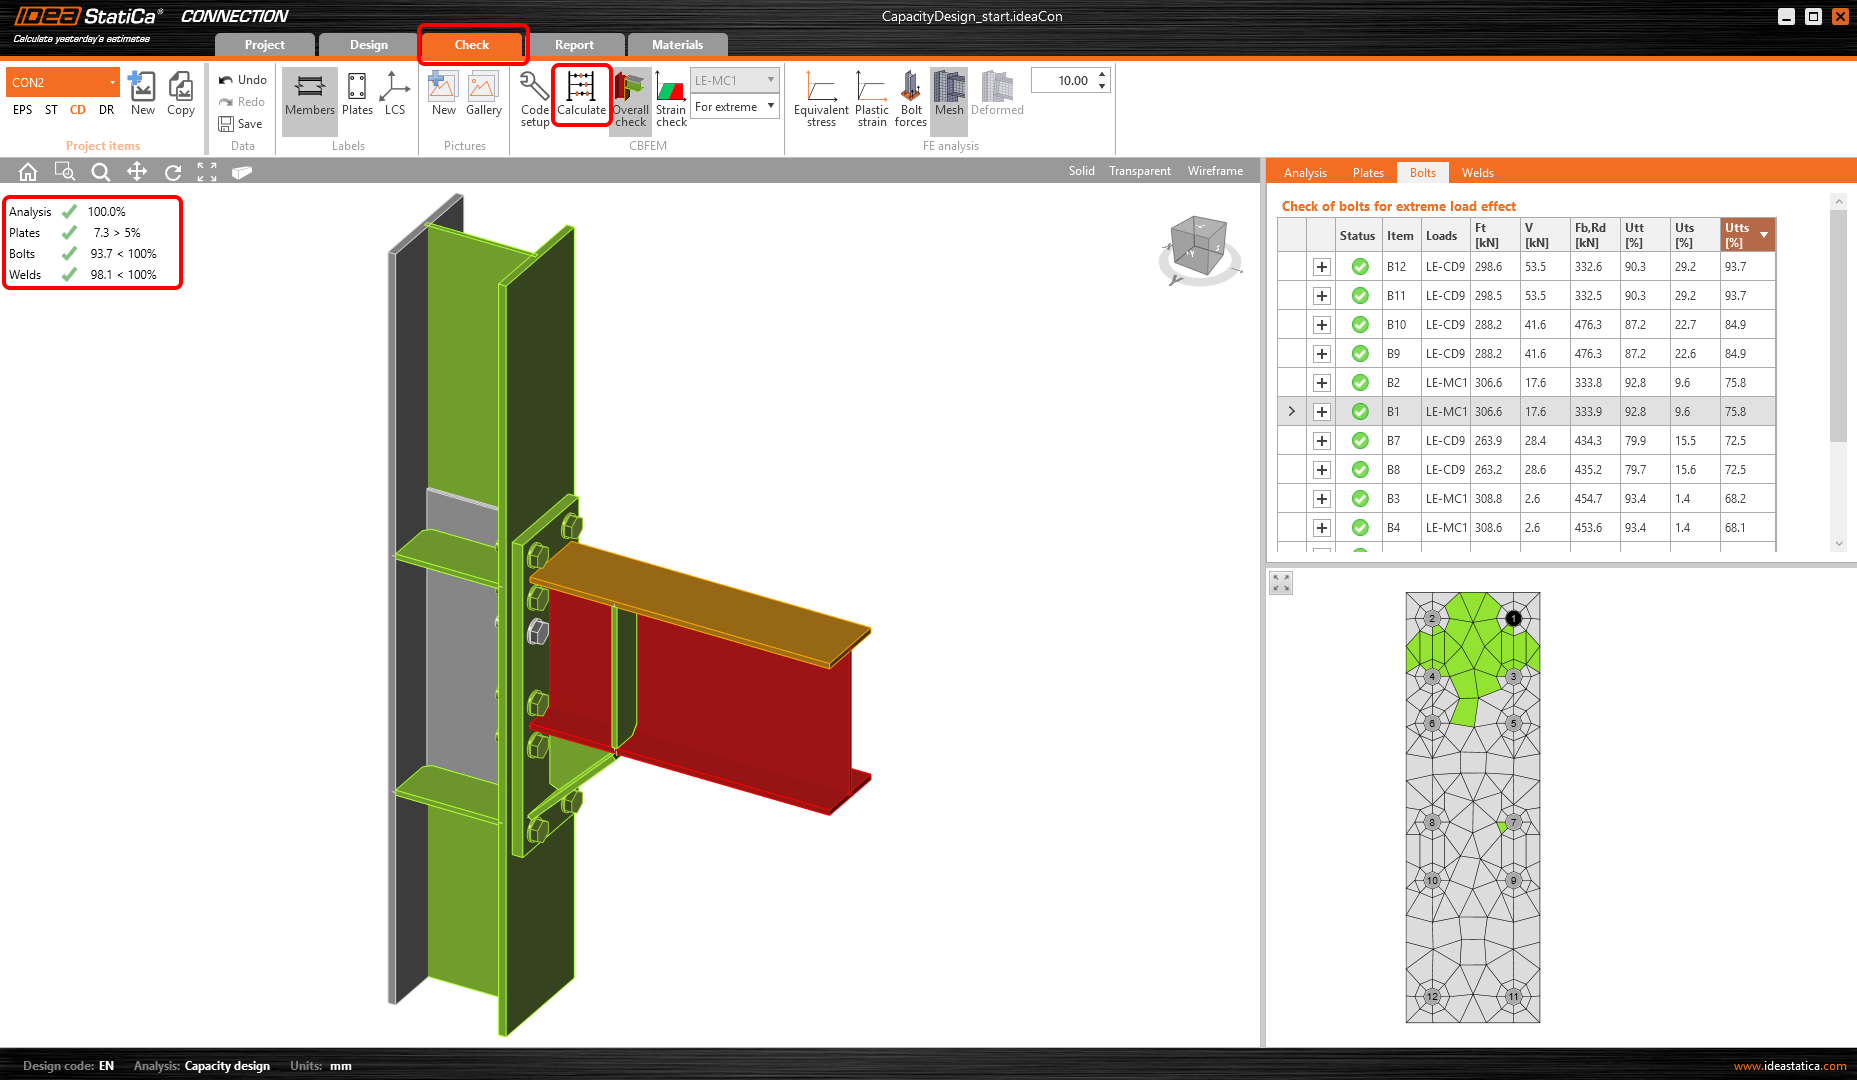Show Plastic strain results
The height and width of the screenshot is (1080, 1857).
click(871, 99)
